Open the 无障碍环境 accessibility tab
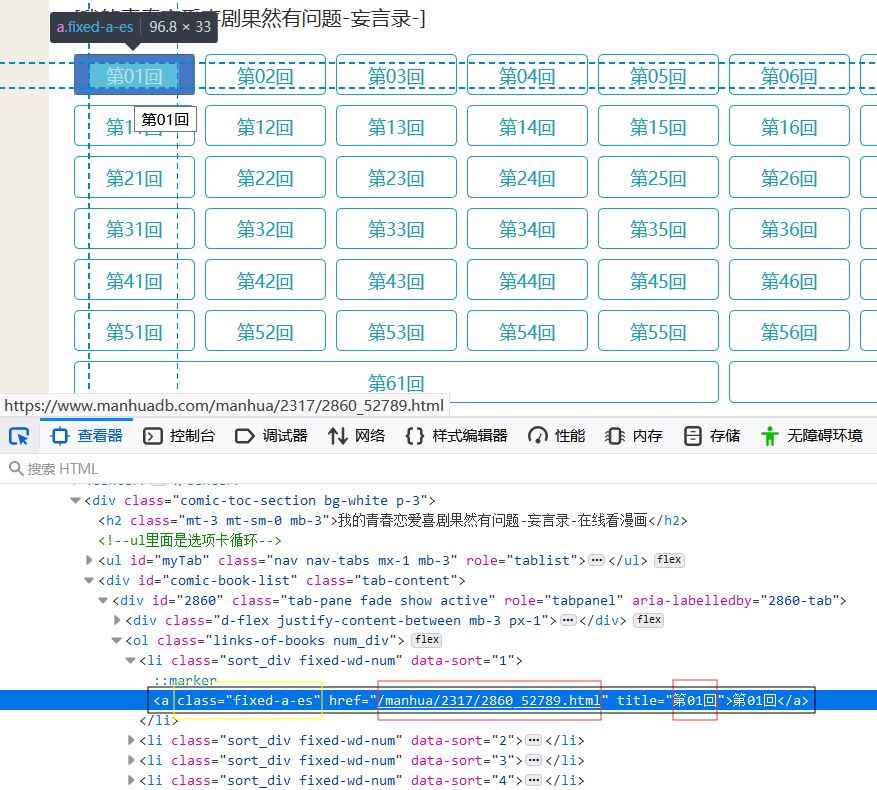 (x=812, y=436)
